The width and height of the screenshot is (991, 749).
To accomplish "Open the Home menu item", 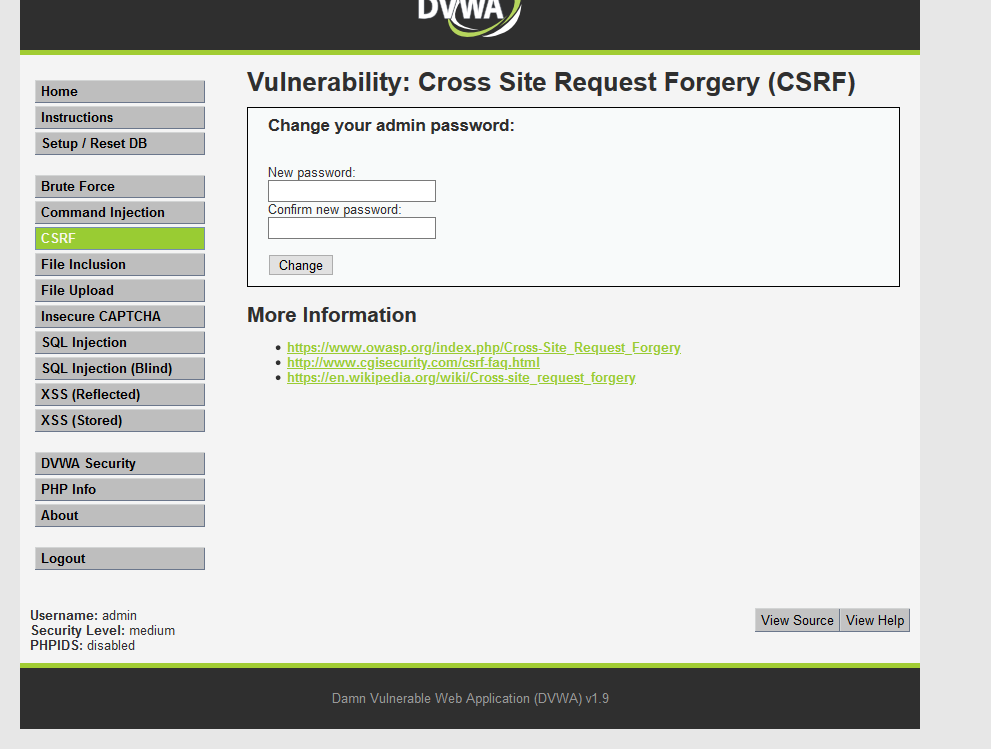I will pos(120,92).
